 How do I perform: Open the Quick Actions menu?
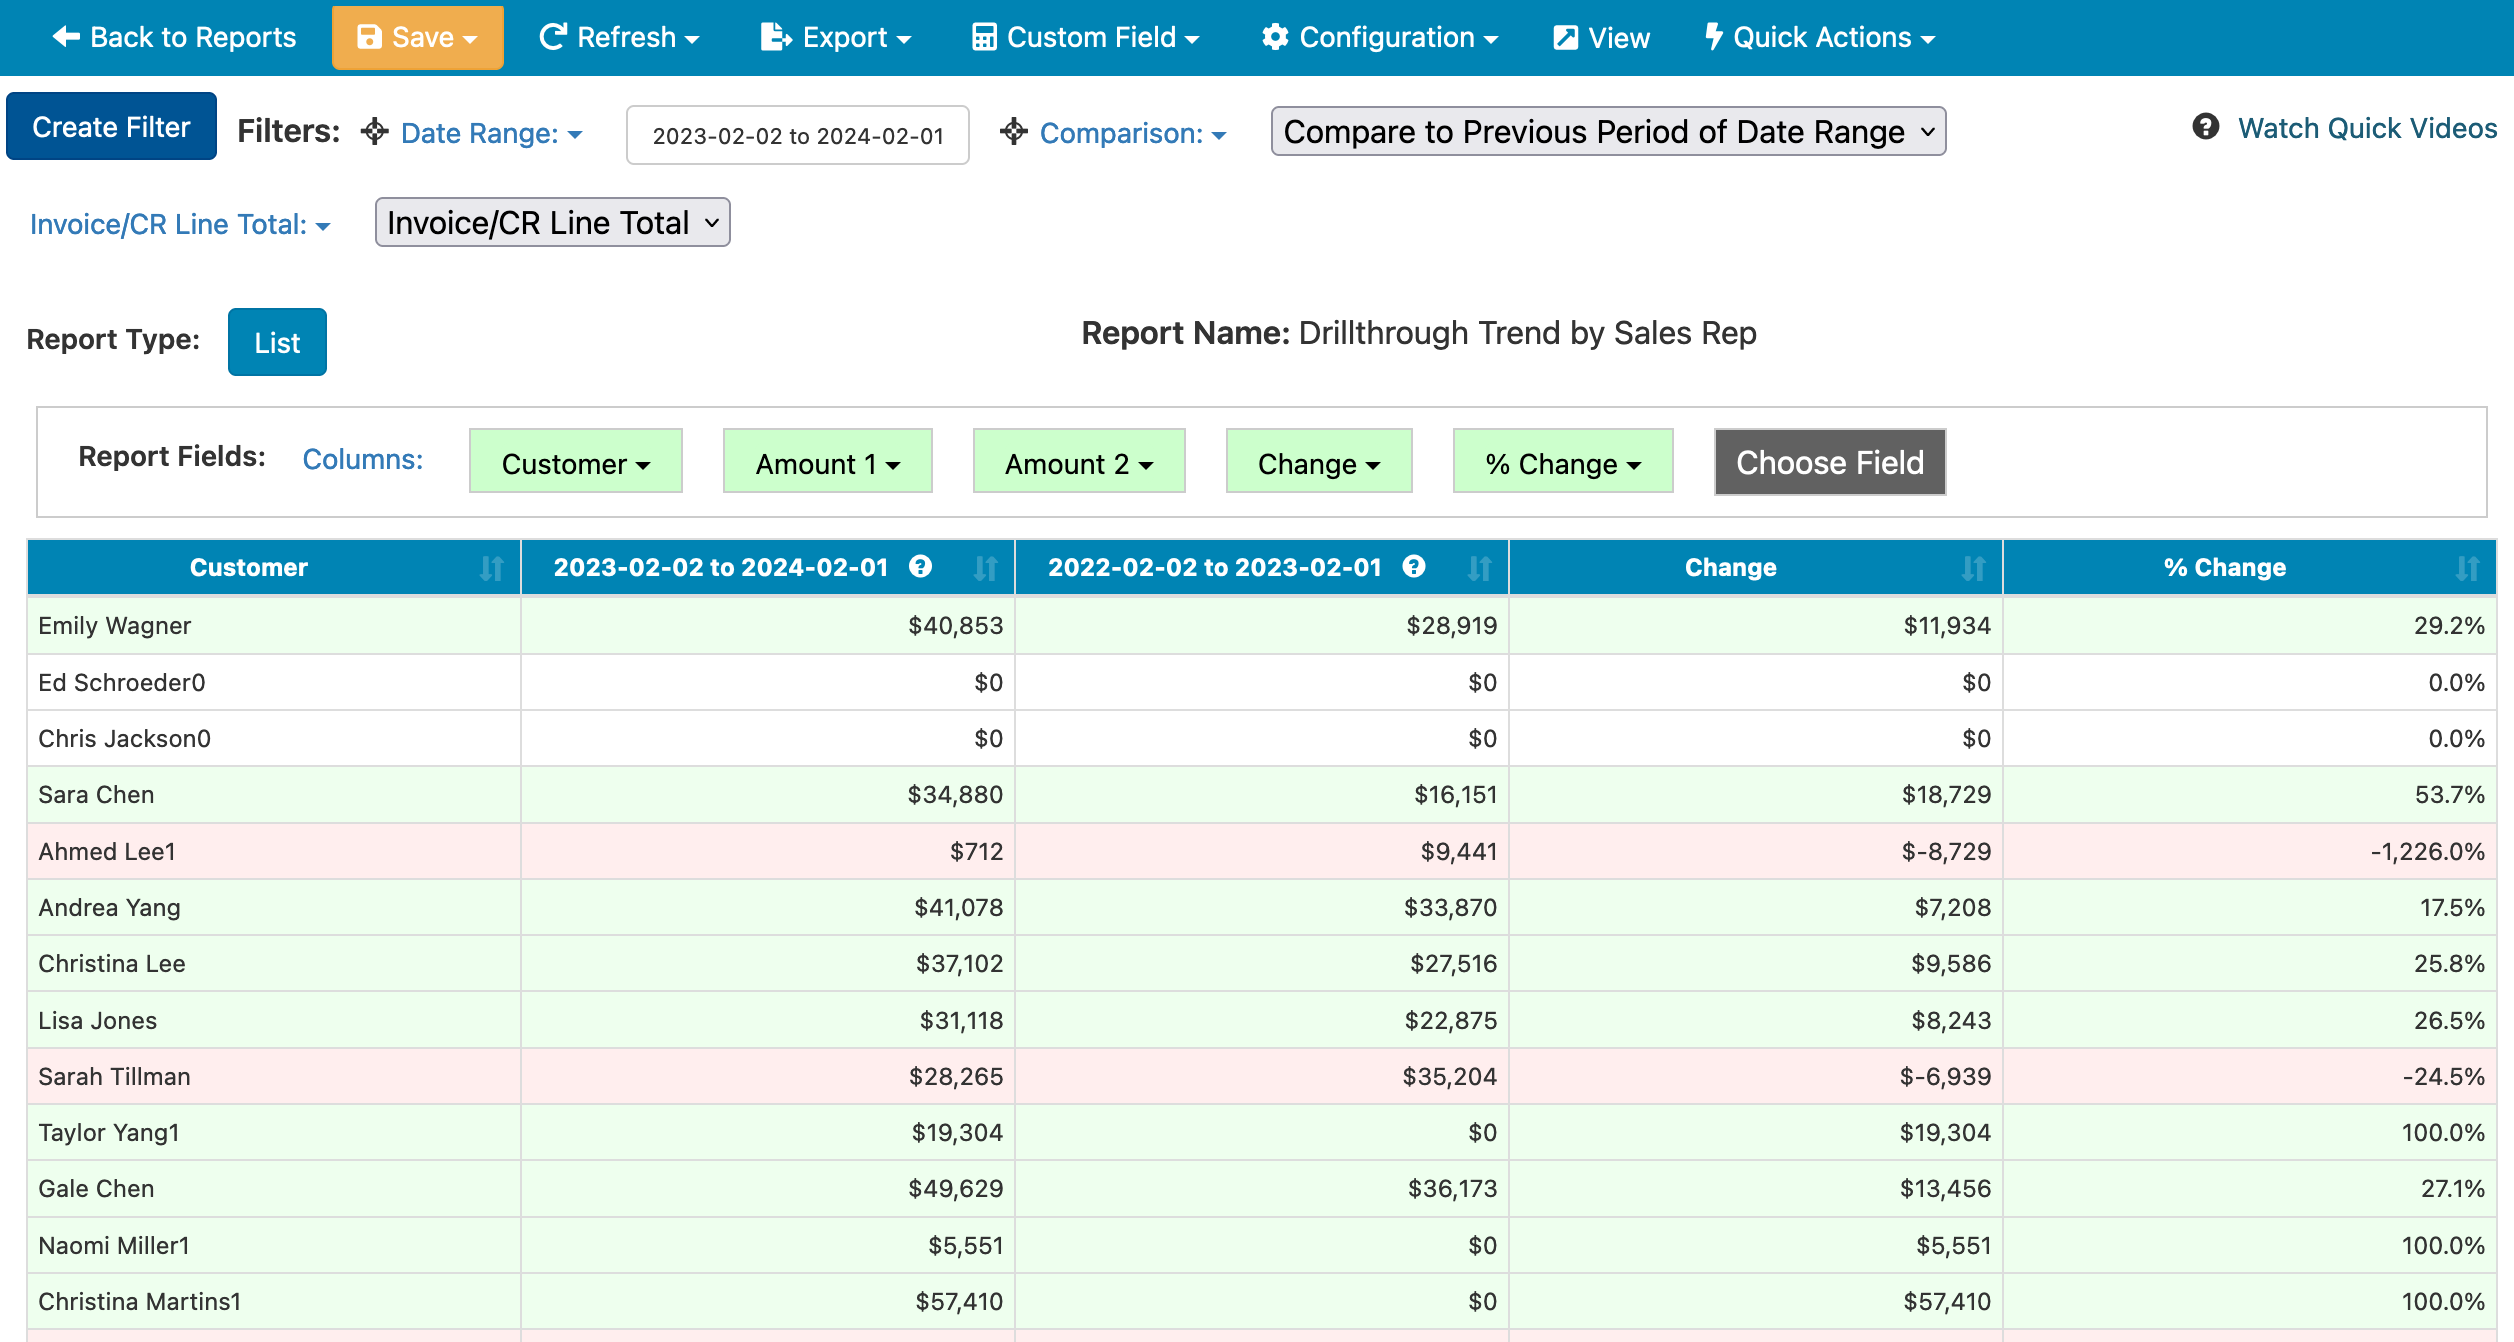[1820, 38]
